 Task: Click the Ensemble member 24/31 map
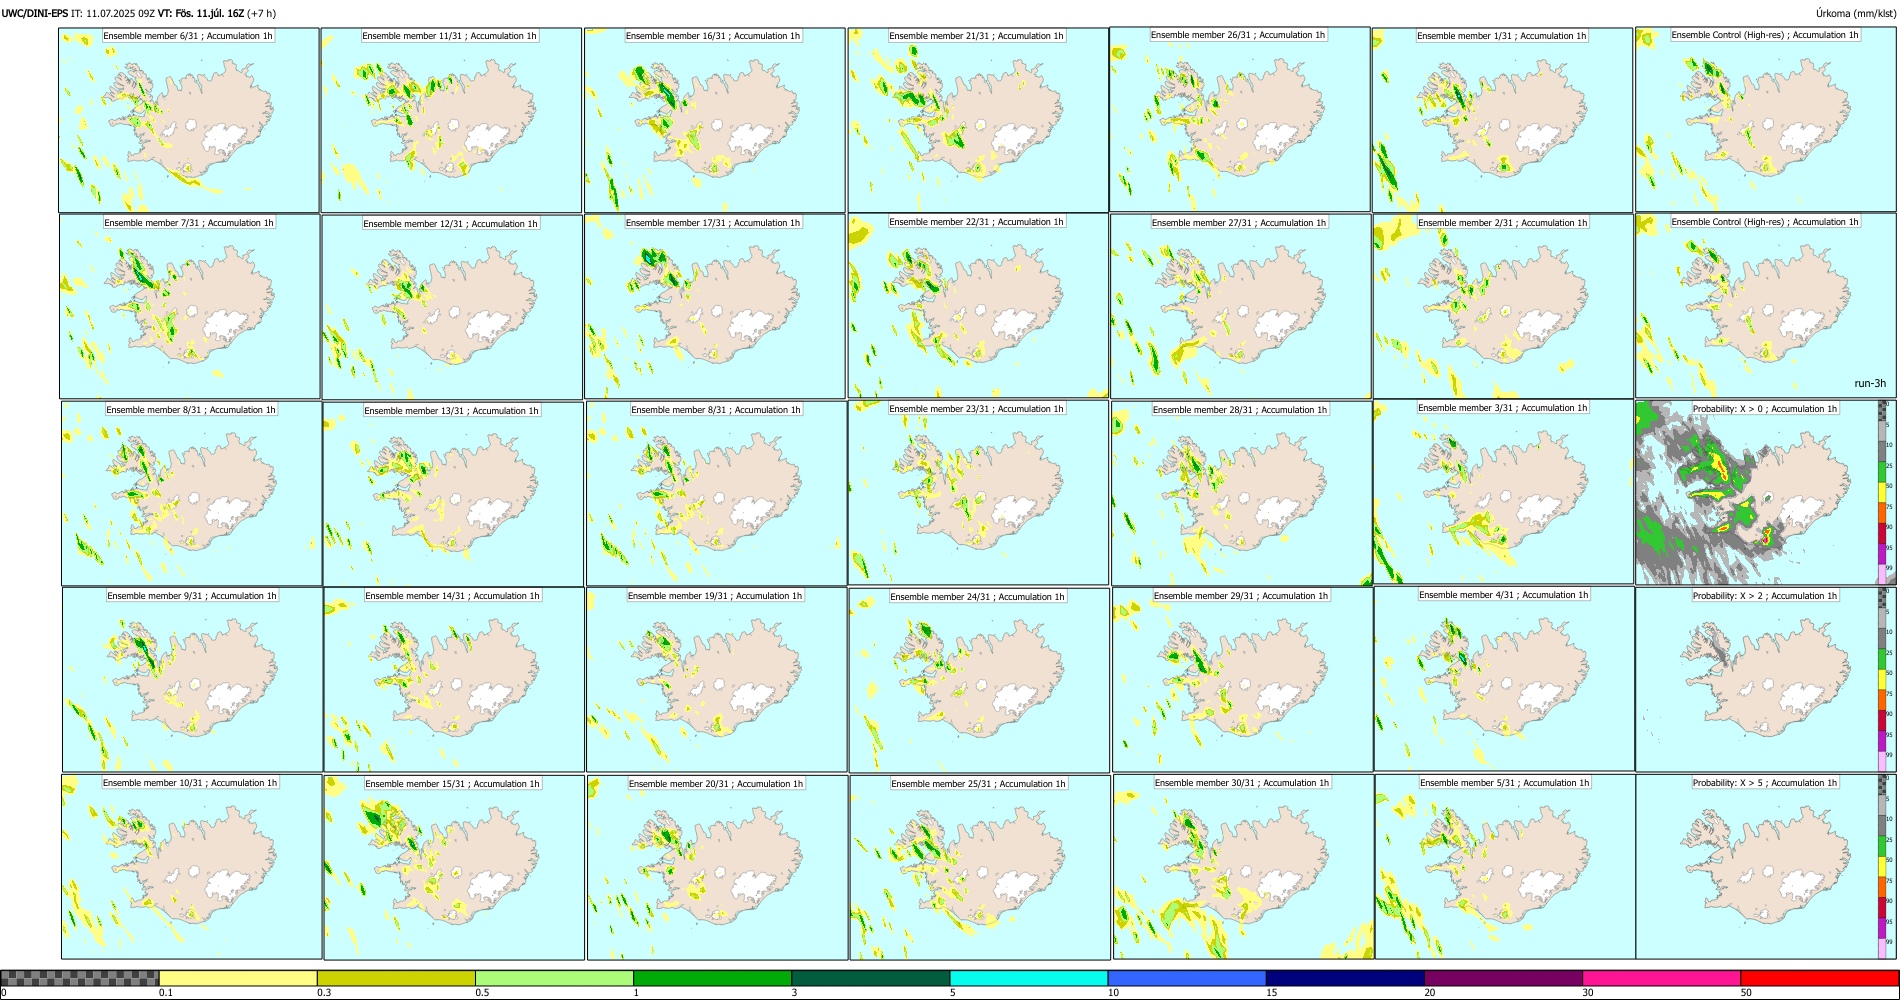pos(979,681)
